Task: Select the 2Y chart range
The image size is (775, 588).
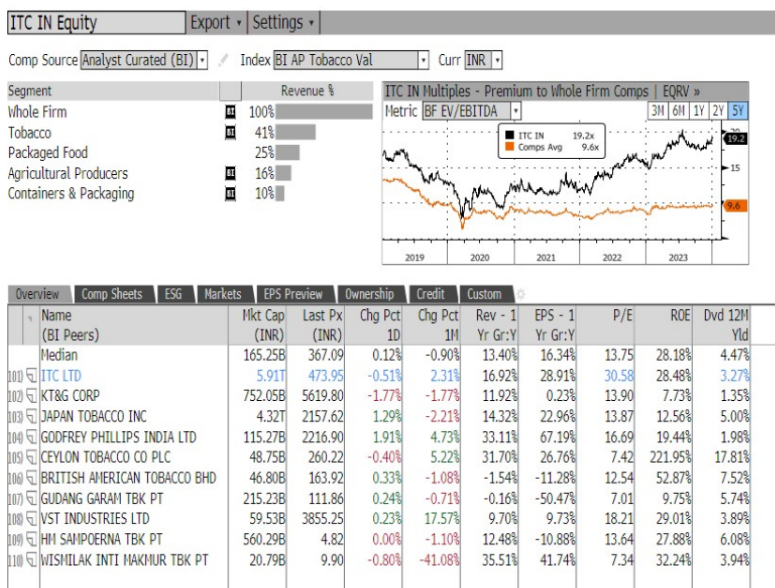Action: pyautogui.click(x=718, y=111)
